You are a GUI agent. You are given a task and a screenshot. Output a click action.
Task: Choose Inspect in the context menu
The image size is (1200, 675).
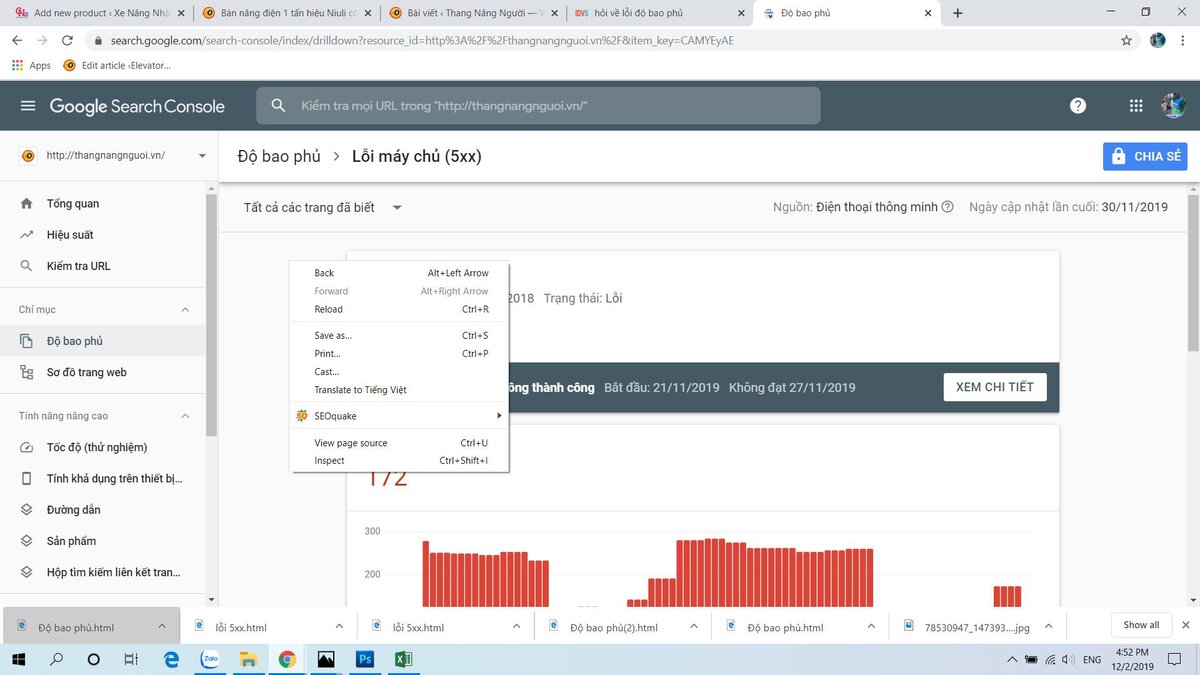[400, 461]
